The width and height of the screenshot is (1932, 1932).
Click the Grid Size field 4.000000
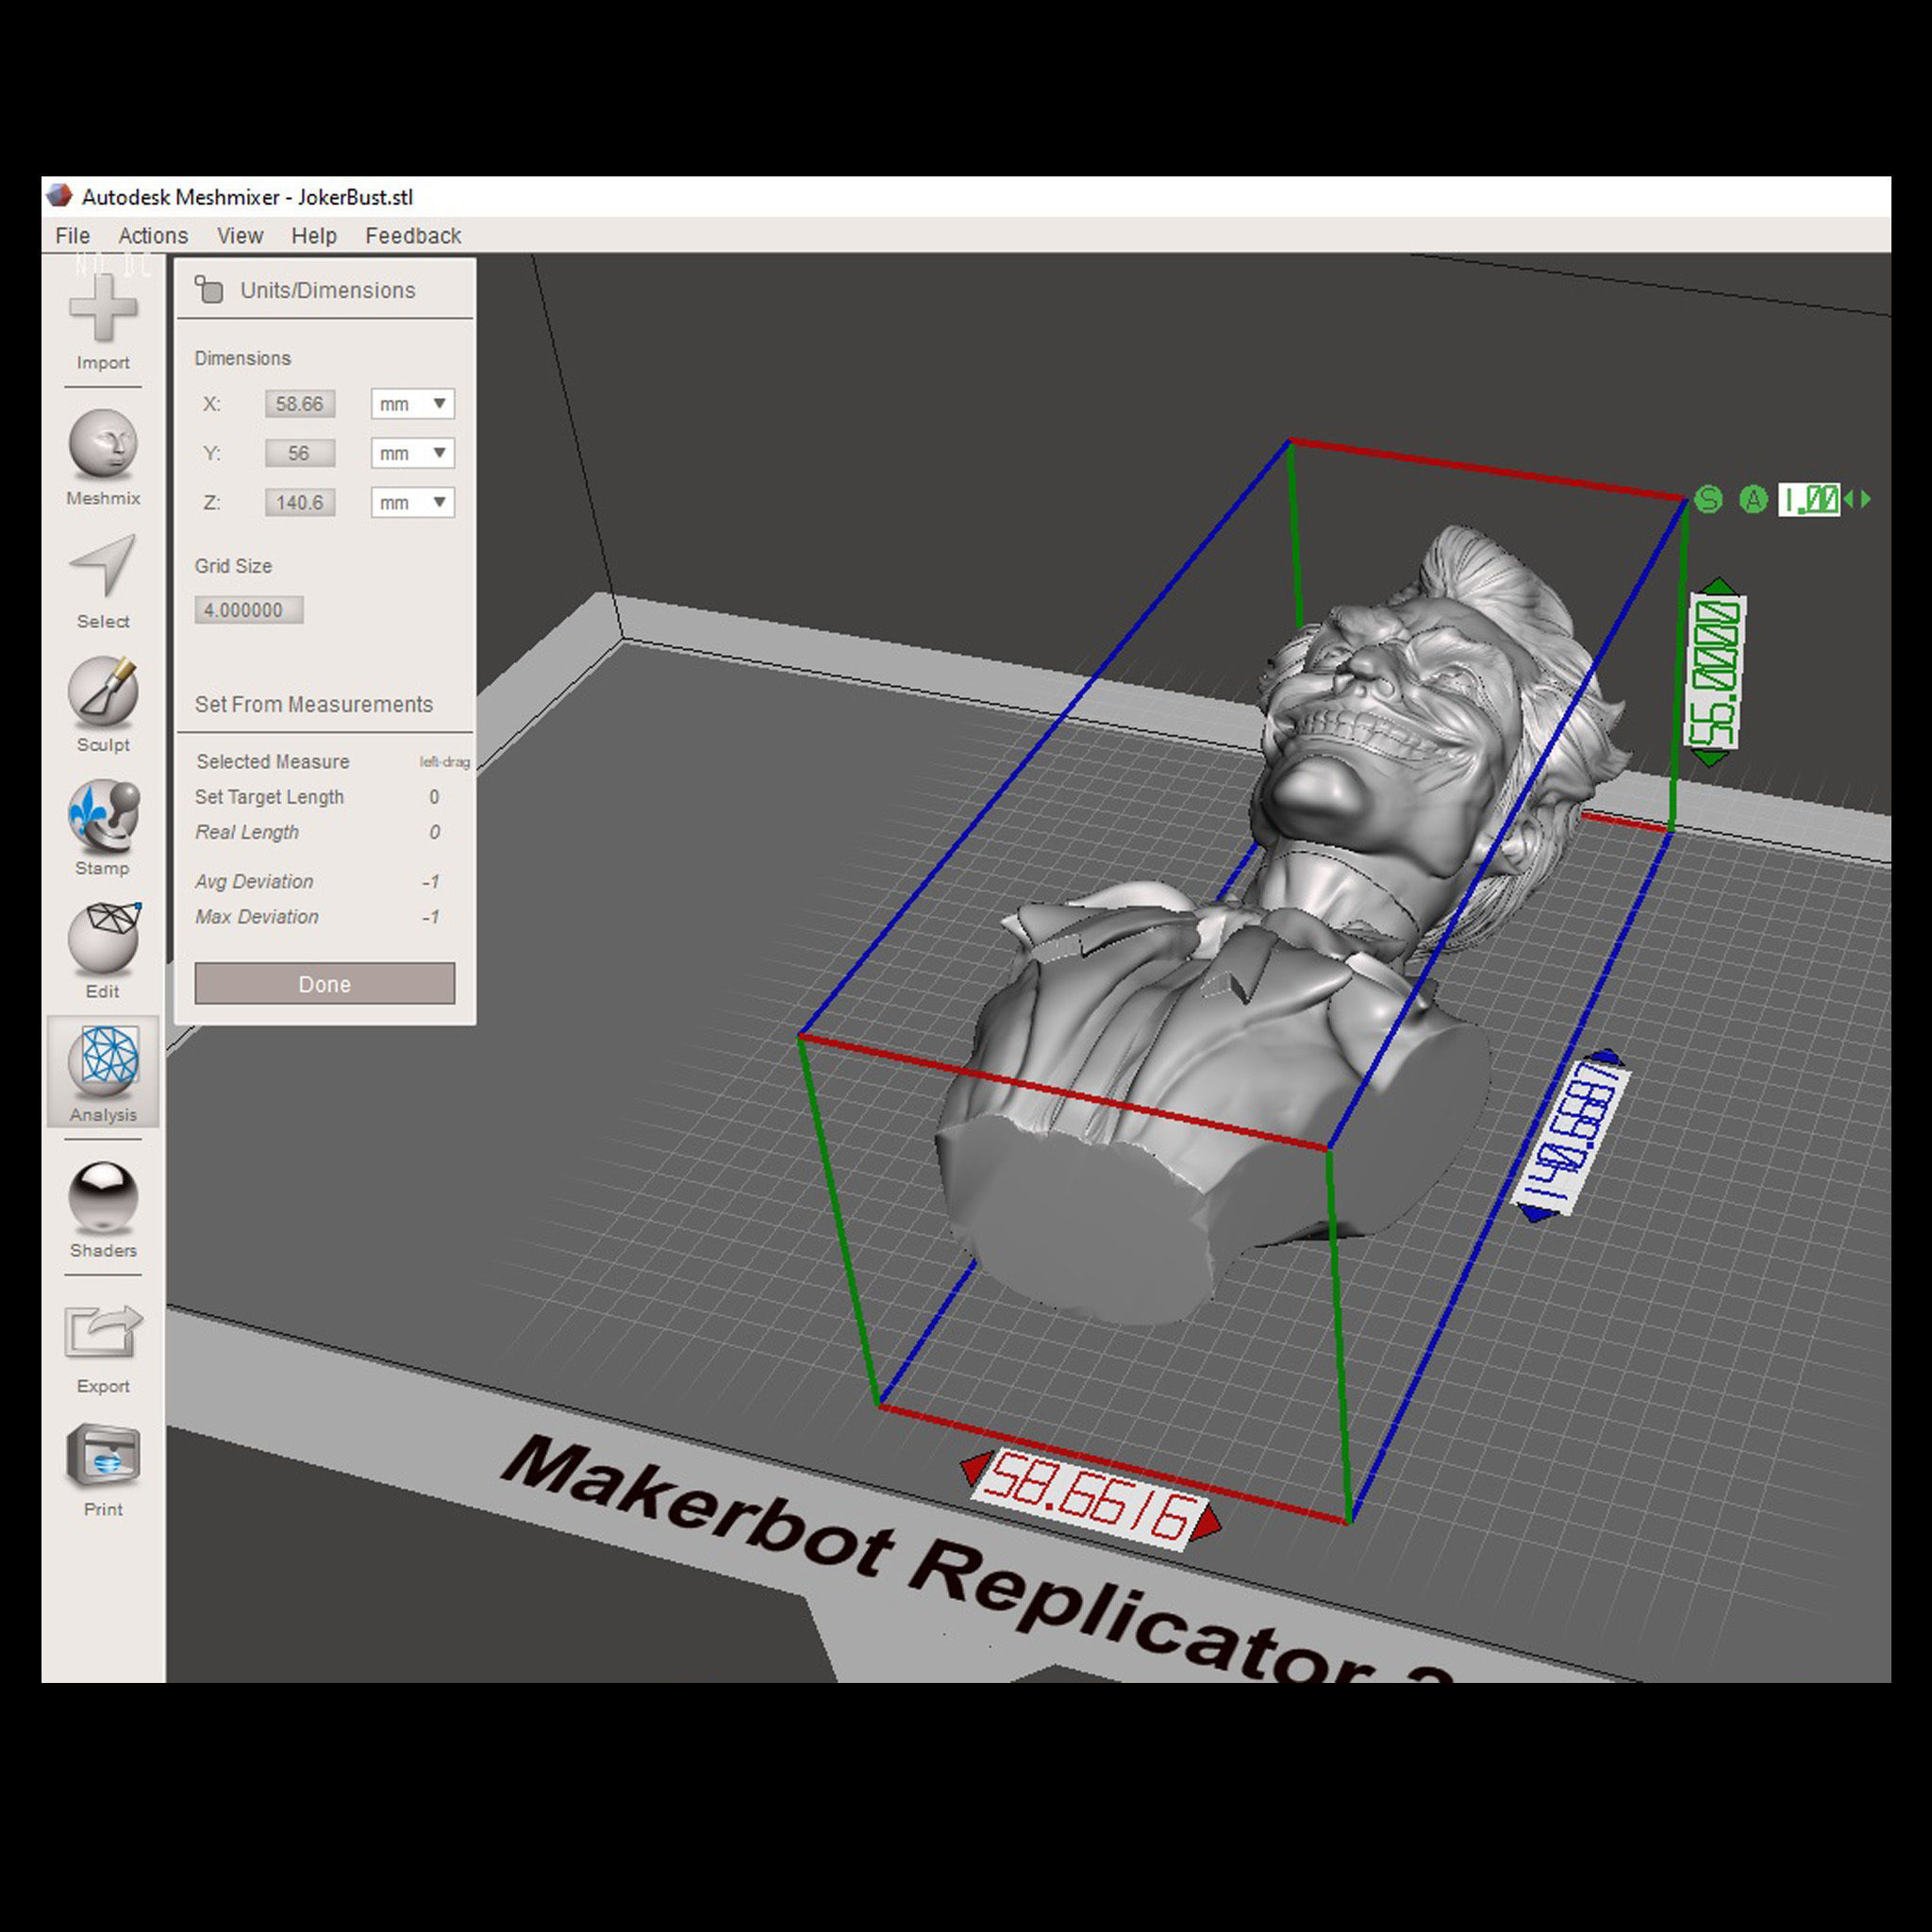[x=249, y=610]
